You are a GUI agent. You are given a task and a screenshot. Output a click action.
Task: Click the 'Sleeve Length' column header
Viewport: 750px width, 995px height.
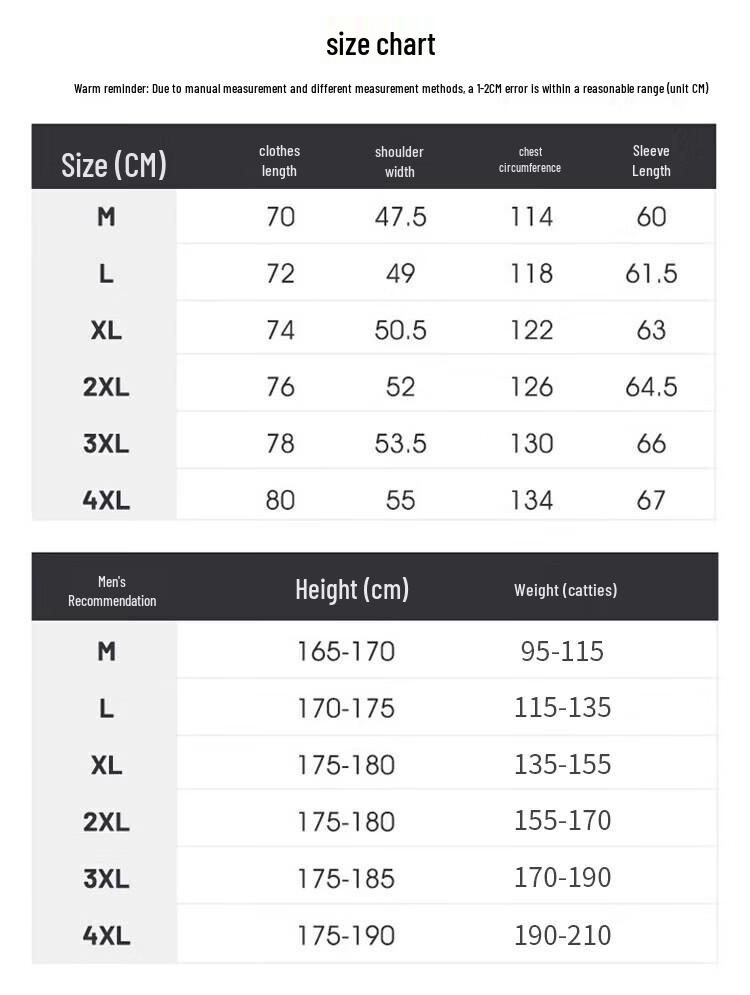[651, 161]
